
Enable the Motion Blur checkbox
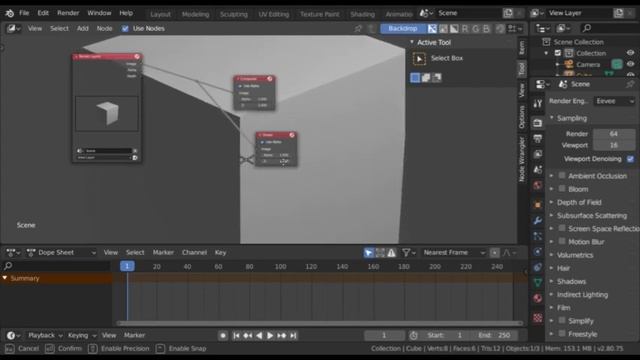coord(562,241)
